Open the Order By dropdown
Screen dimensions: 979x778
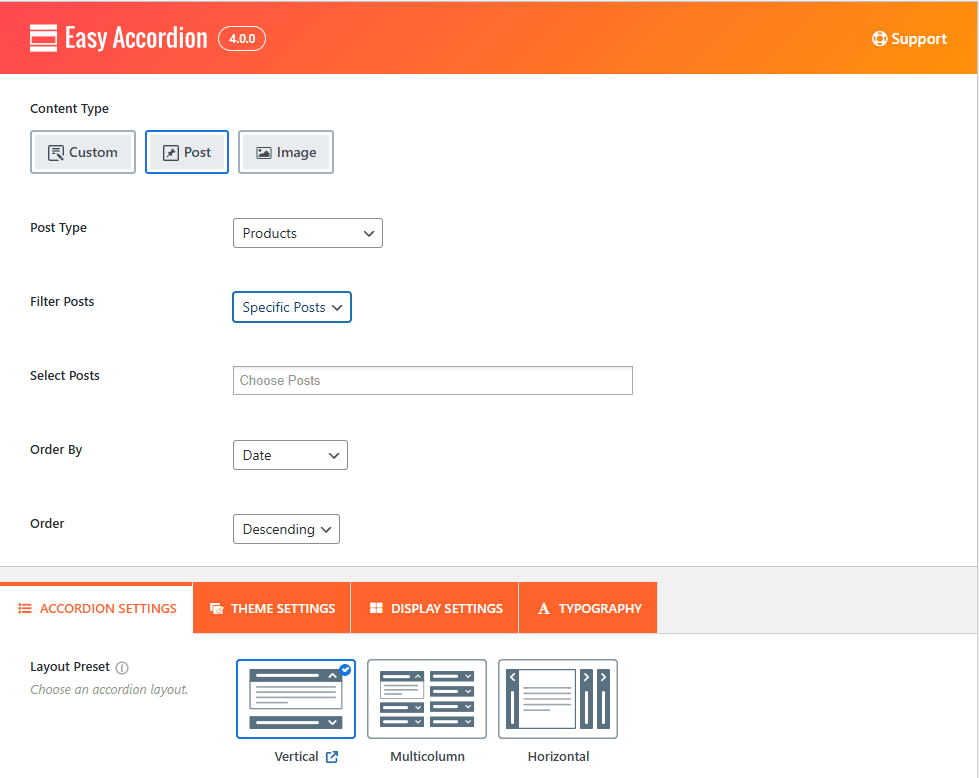point(290,455)
